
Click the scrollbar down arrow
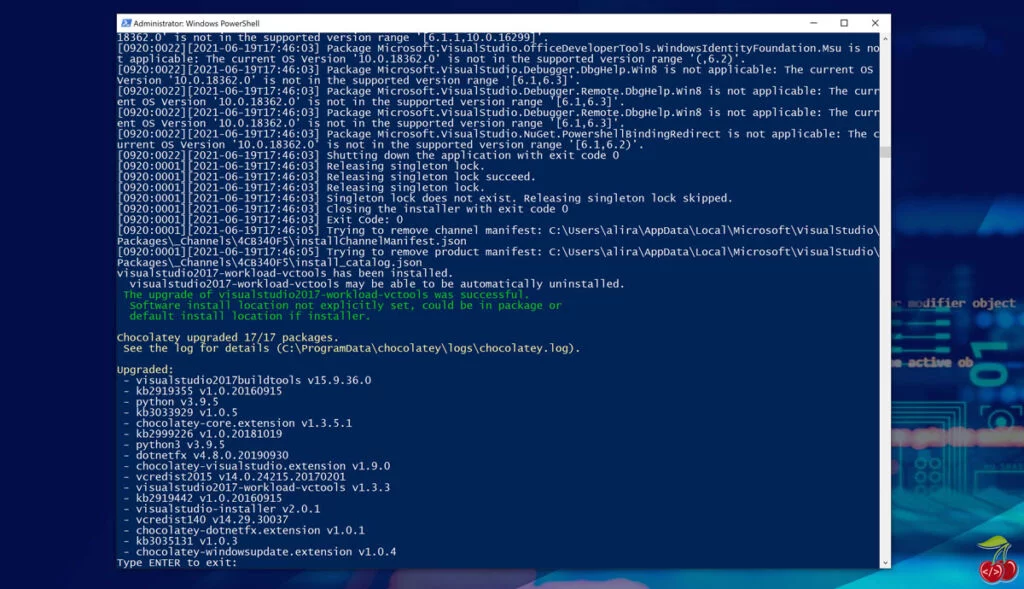(x=885, y=563)
